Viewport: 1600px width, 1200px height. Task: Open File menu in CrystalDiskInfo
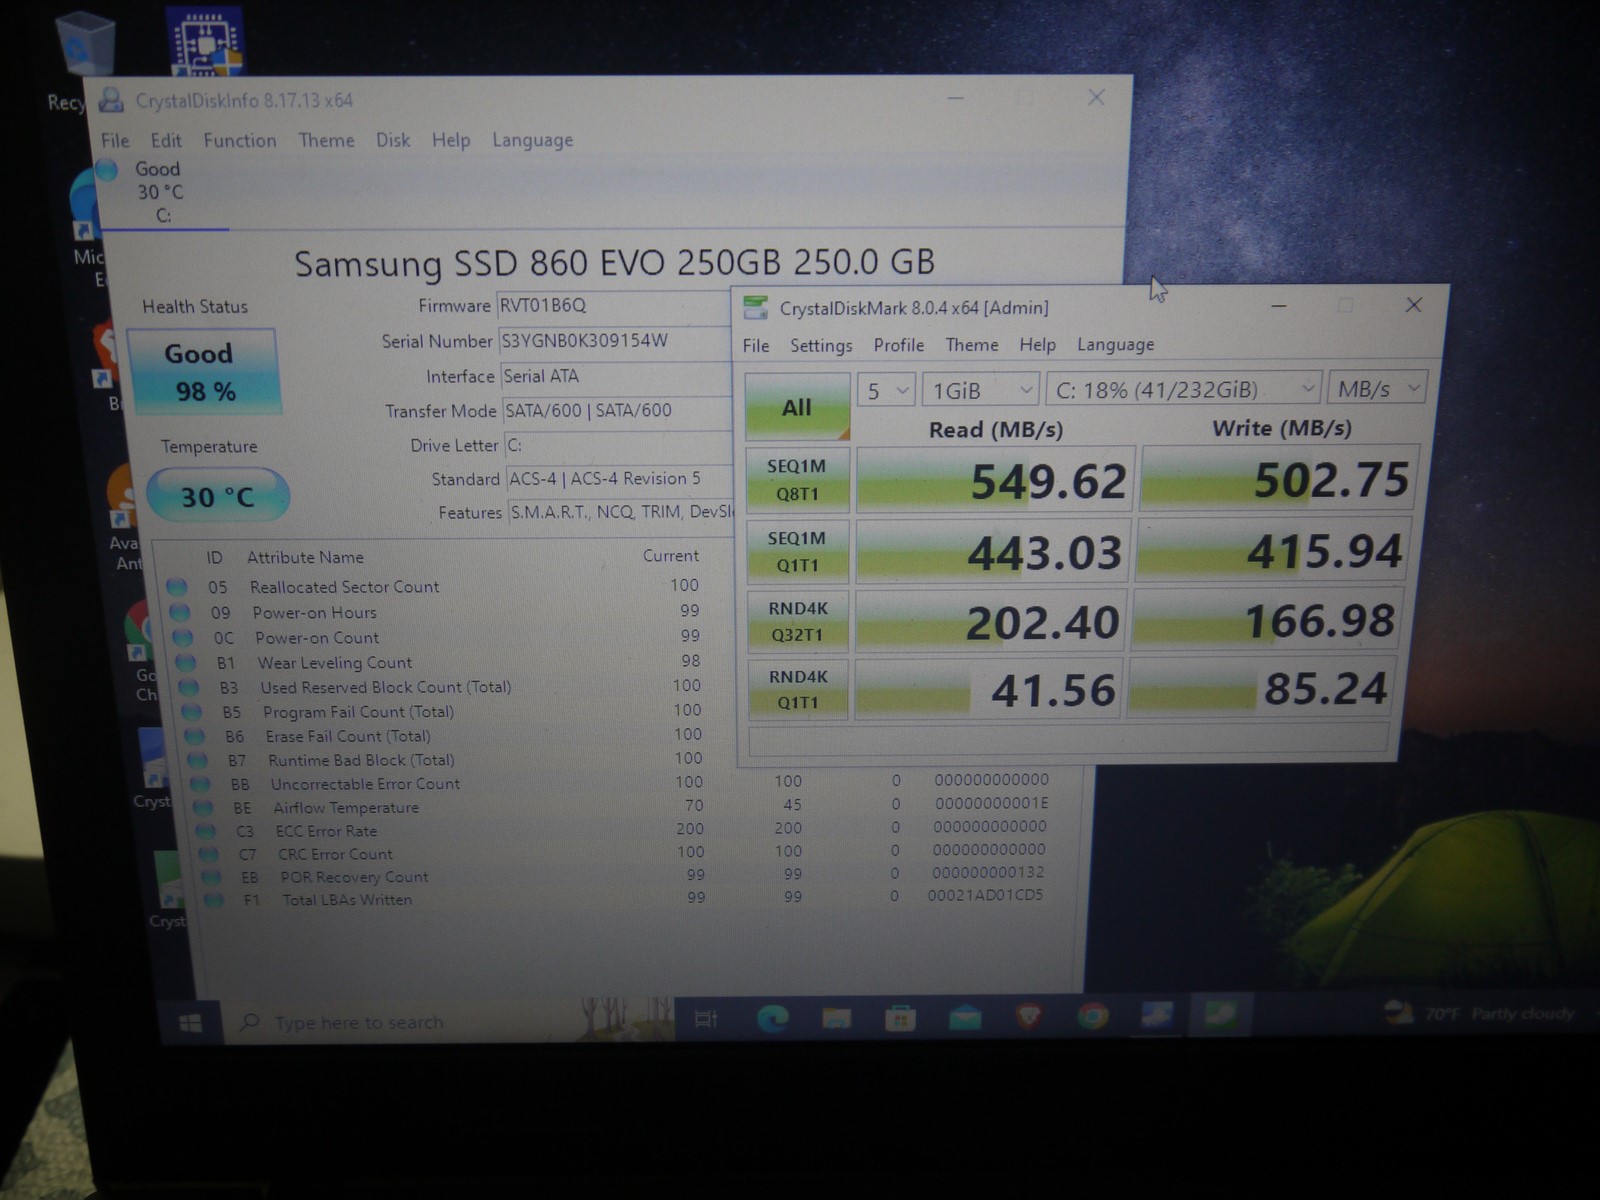(115, 140)
